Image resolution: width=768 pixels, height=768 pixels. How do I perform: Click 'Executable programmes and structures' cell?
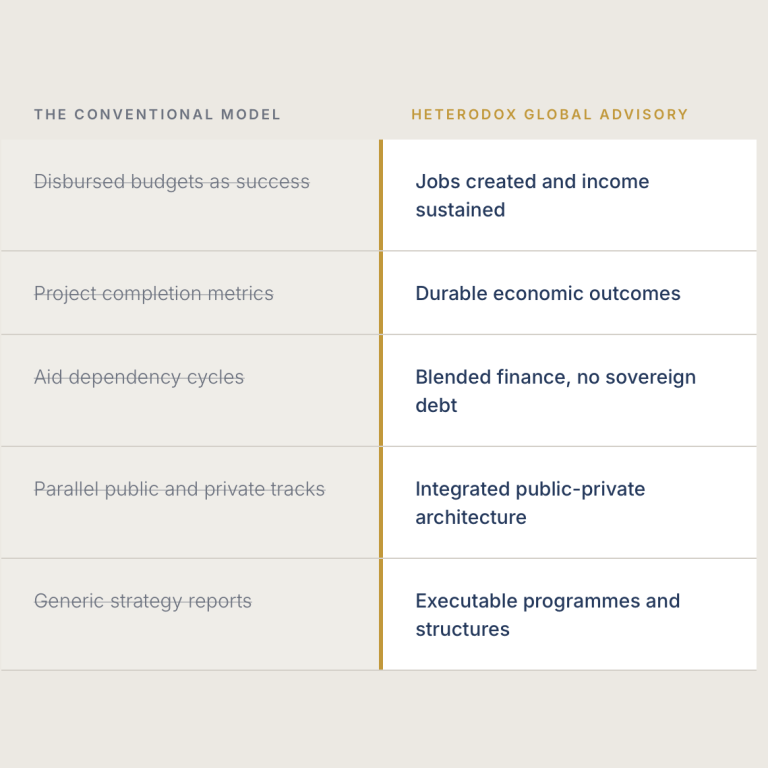click(569, 614)
